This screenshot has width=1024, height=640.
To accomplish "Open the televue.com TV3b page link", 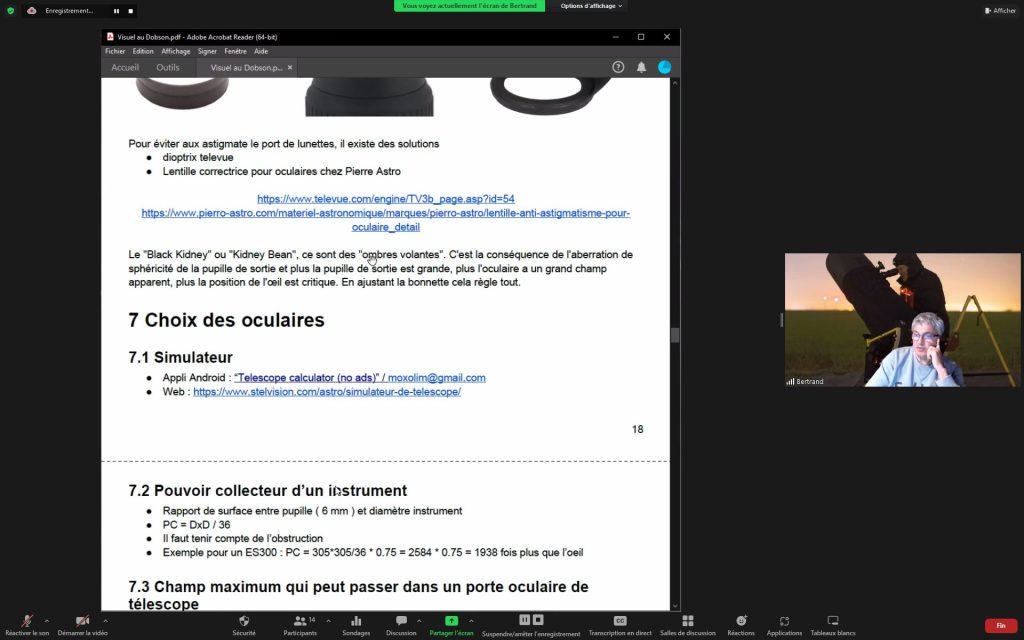I will tap(386, 199).
